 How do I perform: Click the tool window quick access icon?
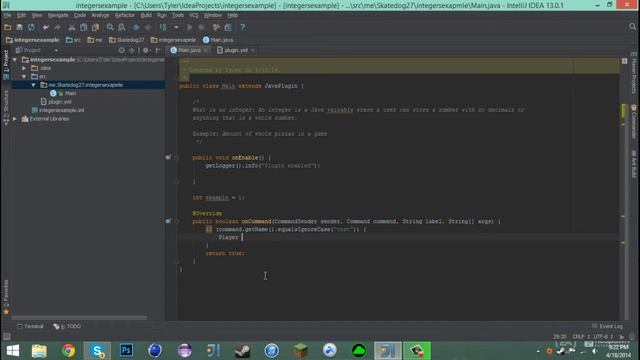pyautogui.click(x=7, y=336)
